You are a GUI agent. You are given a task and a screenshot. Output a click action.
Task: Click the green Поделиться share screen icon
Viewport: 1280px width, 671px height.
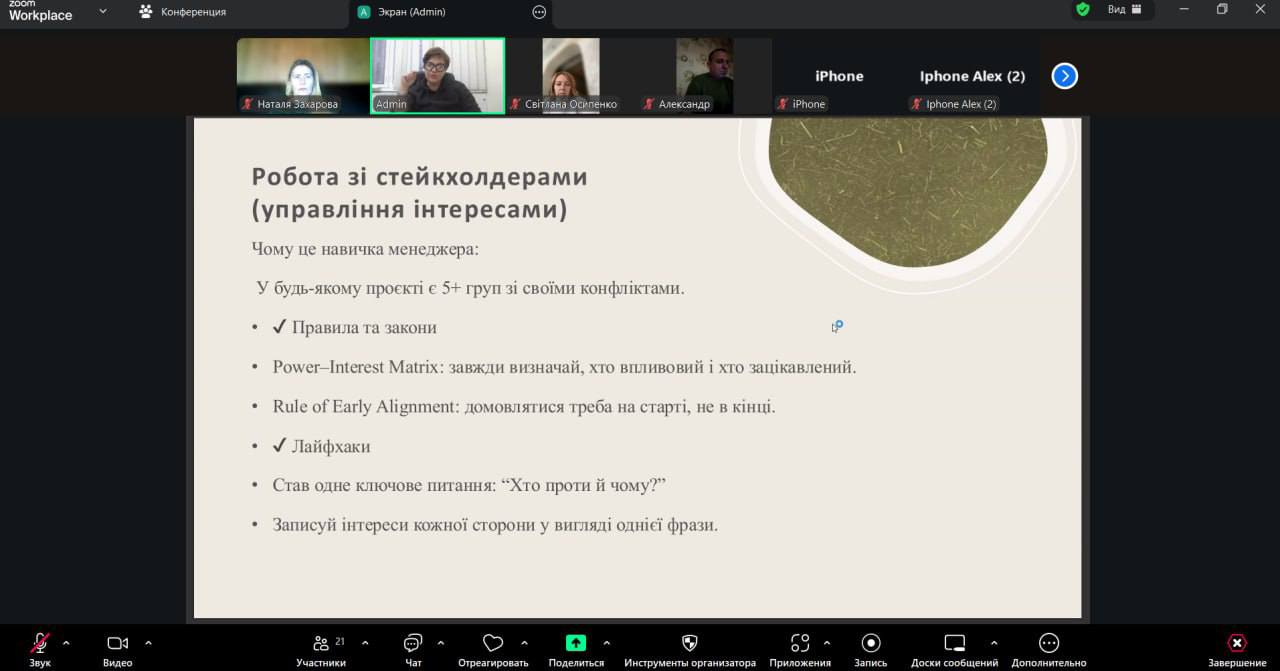576,643
